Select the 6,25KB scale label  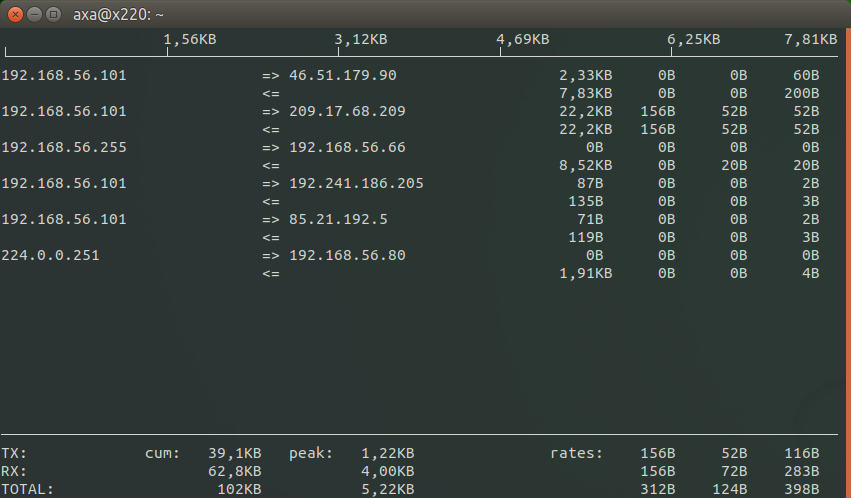pos(694,40)
